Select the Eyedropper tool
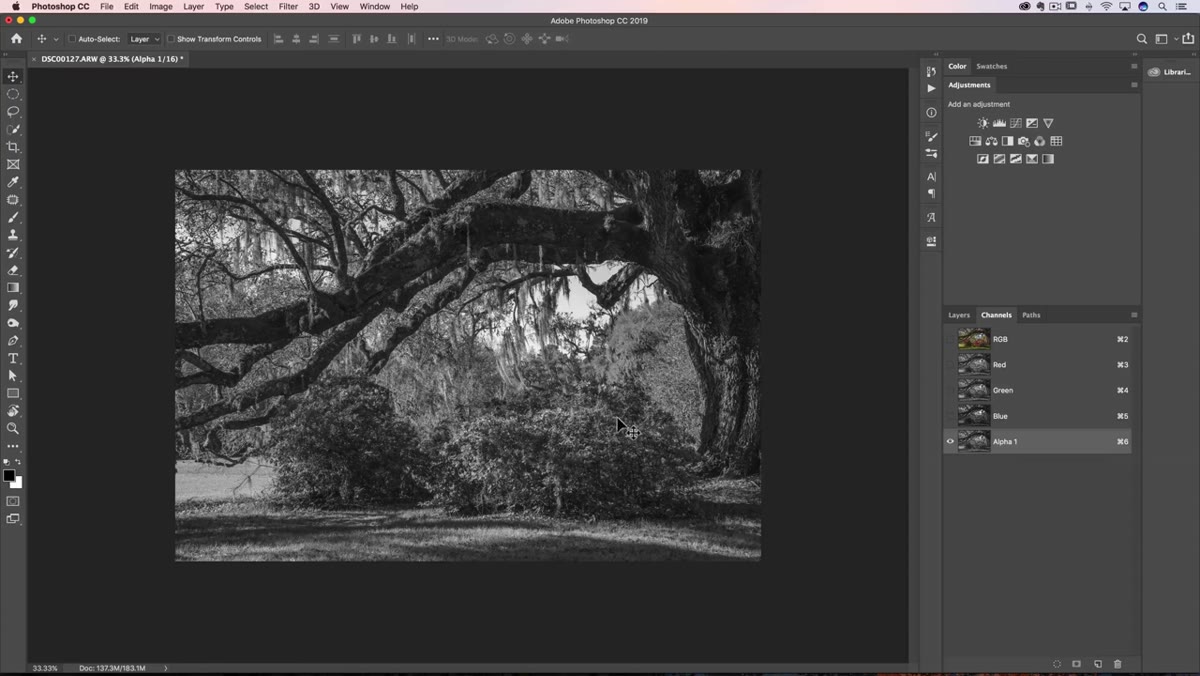 13,182
